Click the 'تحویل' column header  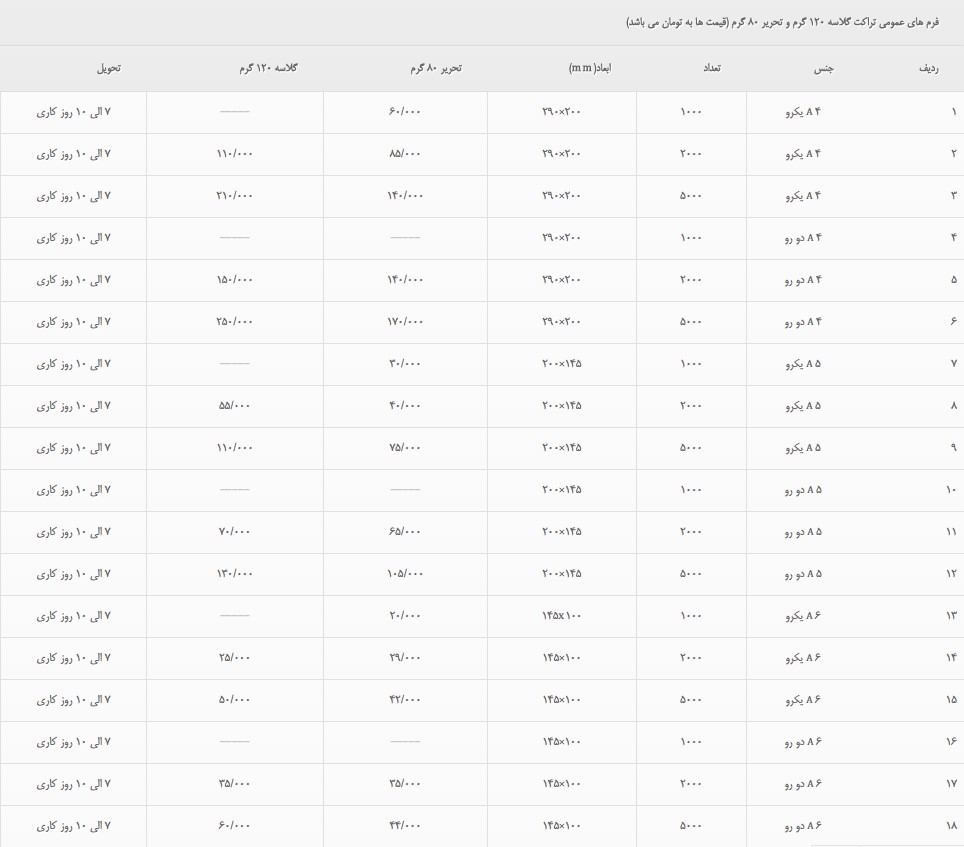pyautogui.click(x=109, y=68)
